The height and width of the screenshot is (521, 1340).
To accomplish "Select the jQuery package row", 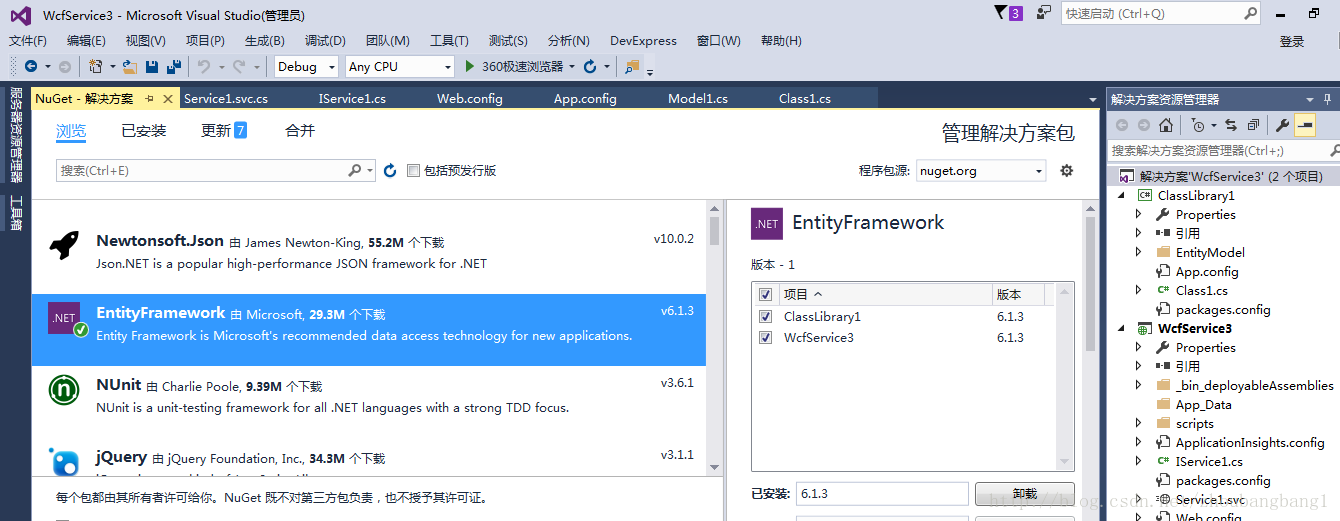I will point(369,459).
